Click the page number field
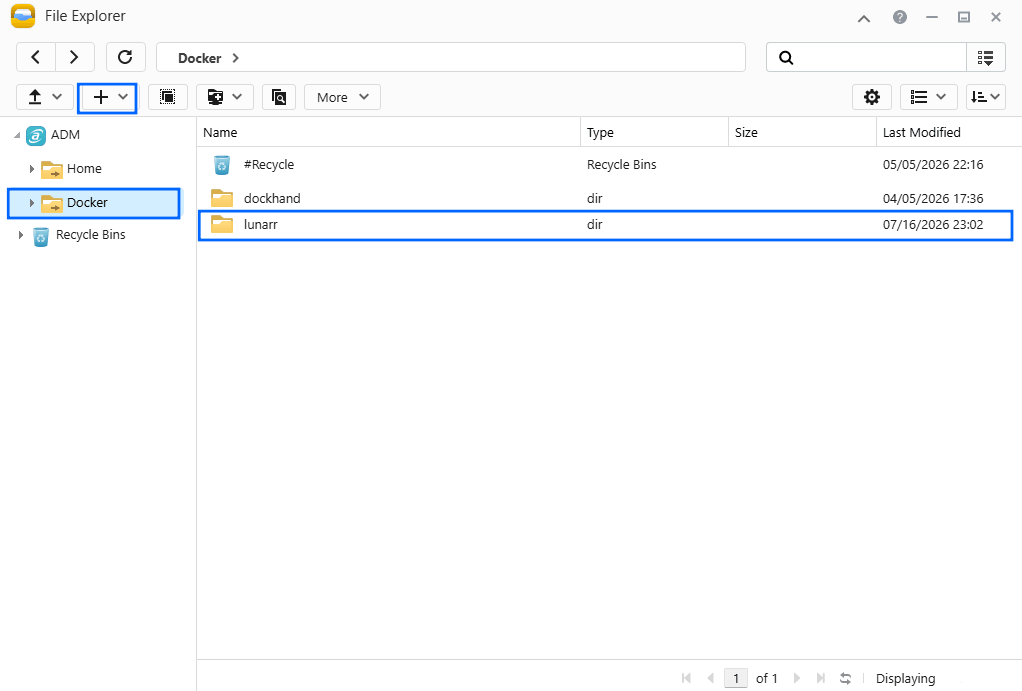Viewport: 1022px width, 691px height. pyautogui.click(x=736, y=678)
